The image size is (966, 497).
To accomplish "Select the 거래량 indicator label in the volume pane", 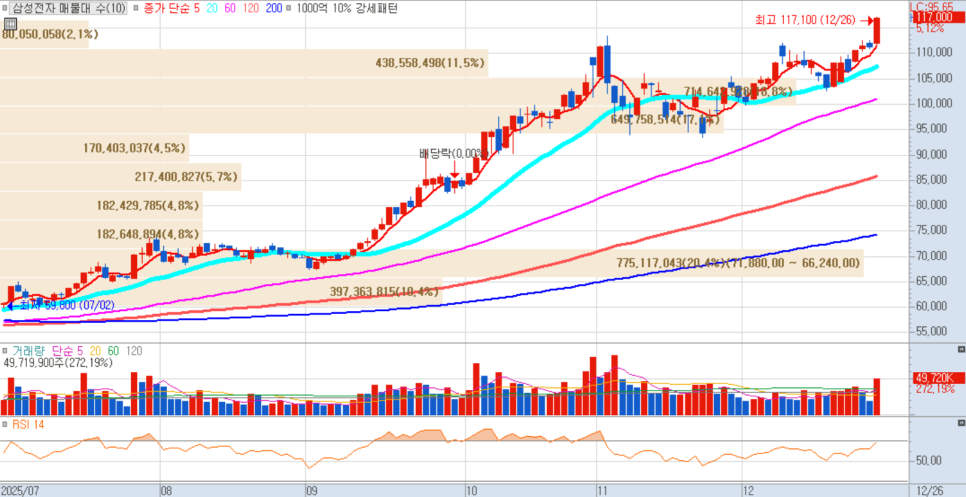I will pyautogui.click(x=30, y=351).
